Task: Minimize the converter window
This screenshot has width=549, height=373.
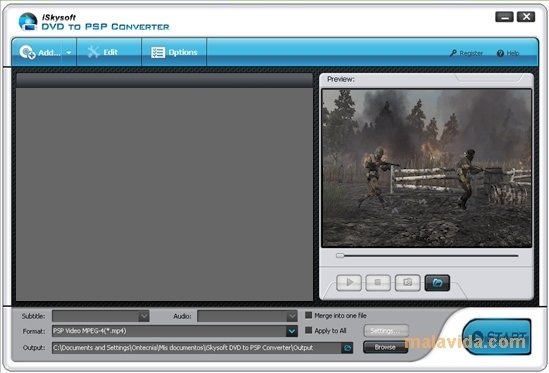Action: coord(505,17)
